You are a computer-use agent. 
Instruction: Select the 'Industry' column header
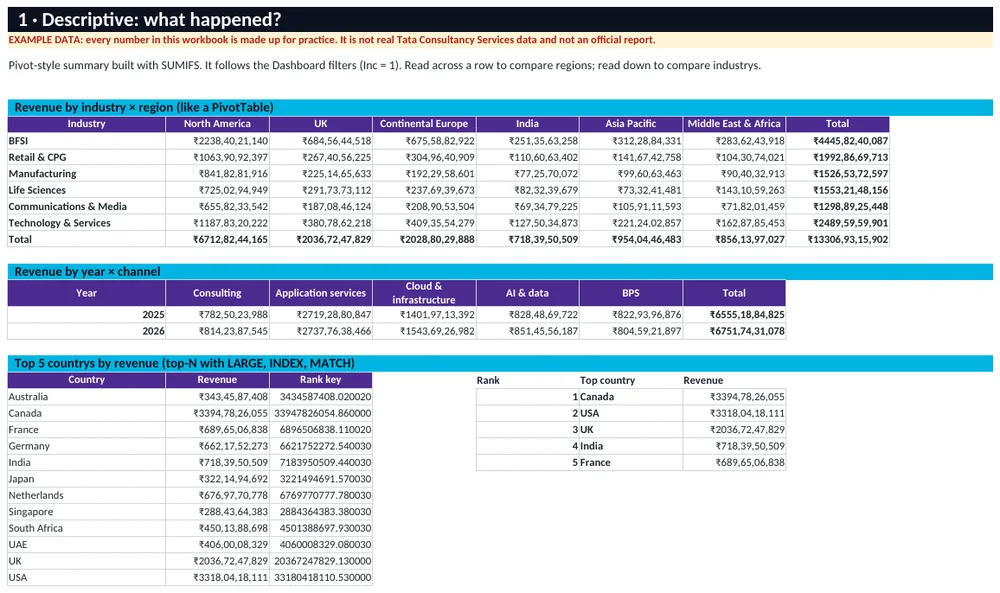(86, 124)
